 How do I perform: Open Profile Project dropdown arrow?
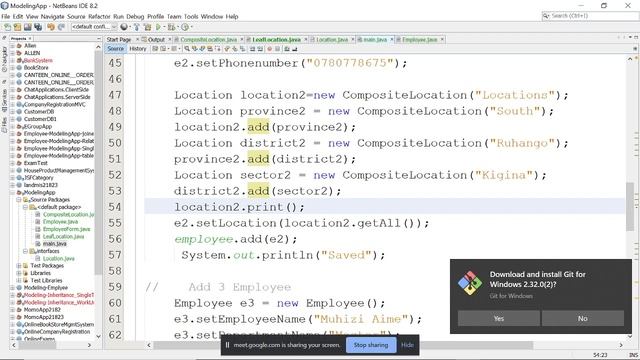click(191, 27)
